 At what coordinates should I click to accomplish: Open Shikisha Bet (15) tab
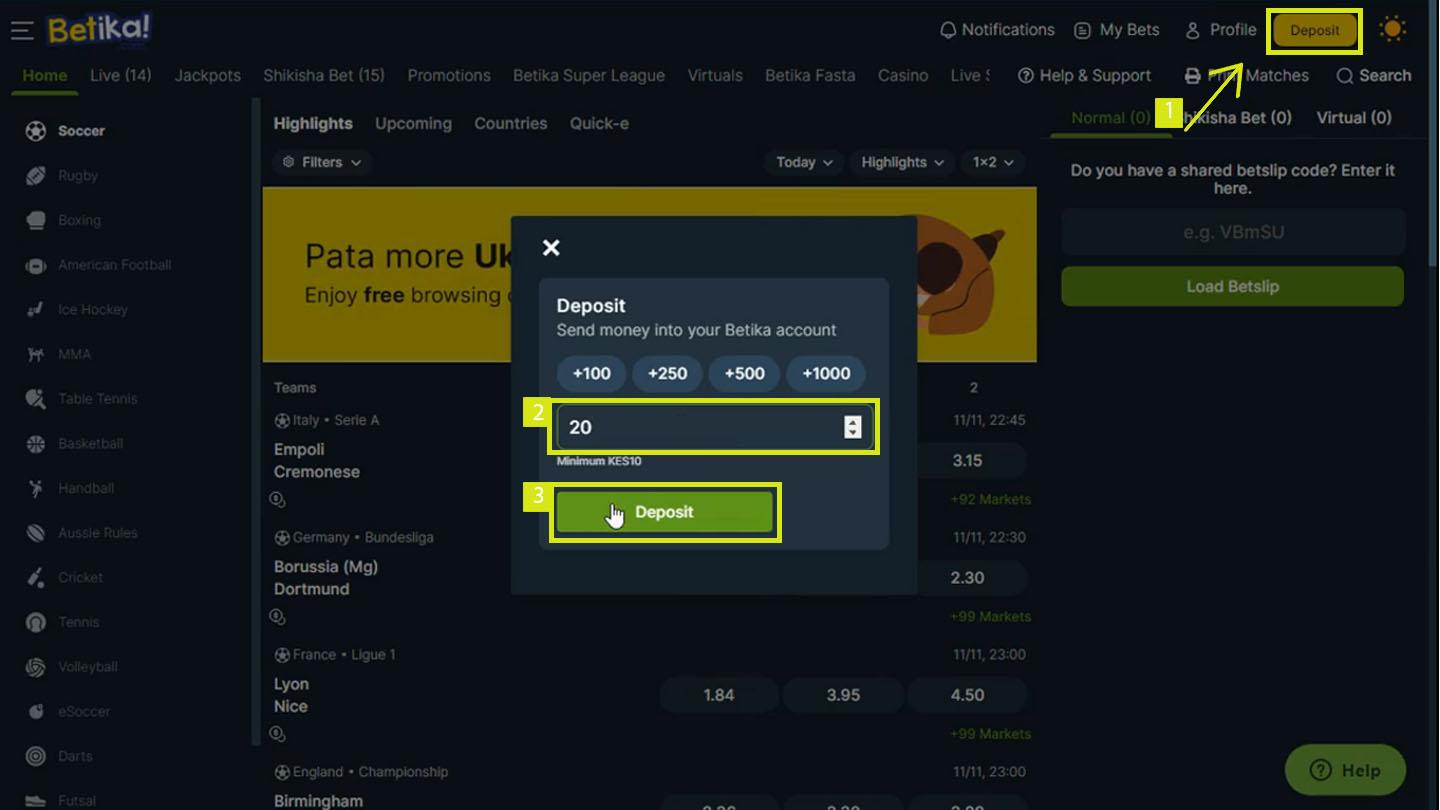point(324,76)
